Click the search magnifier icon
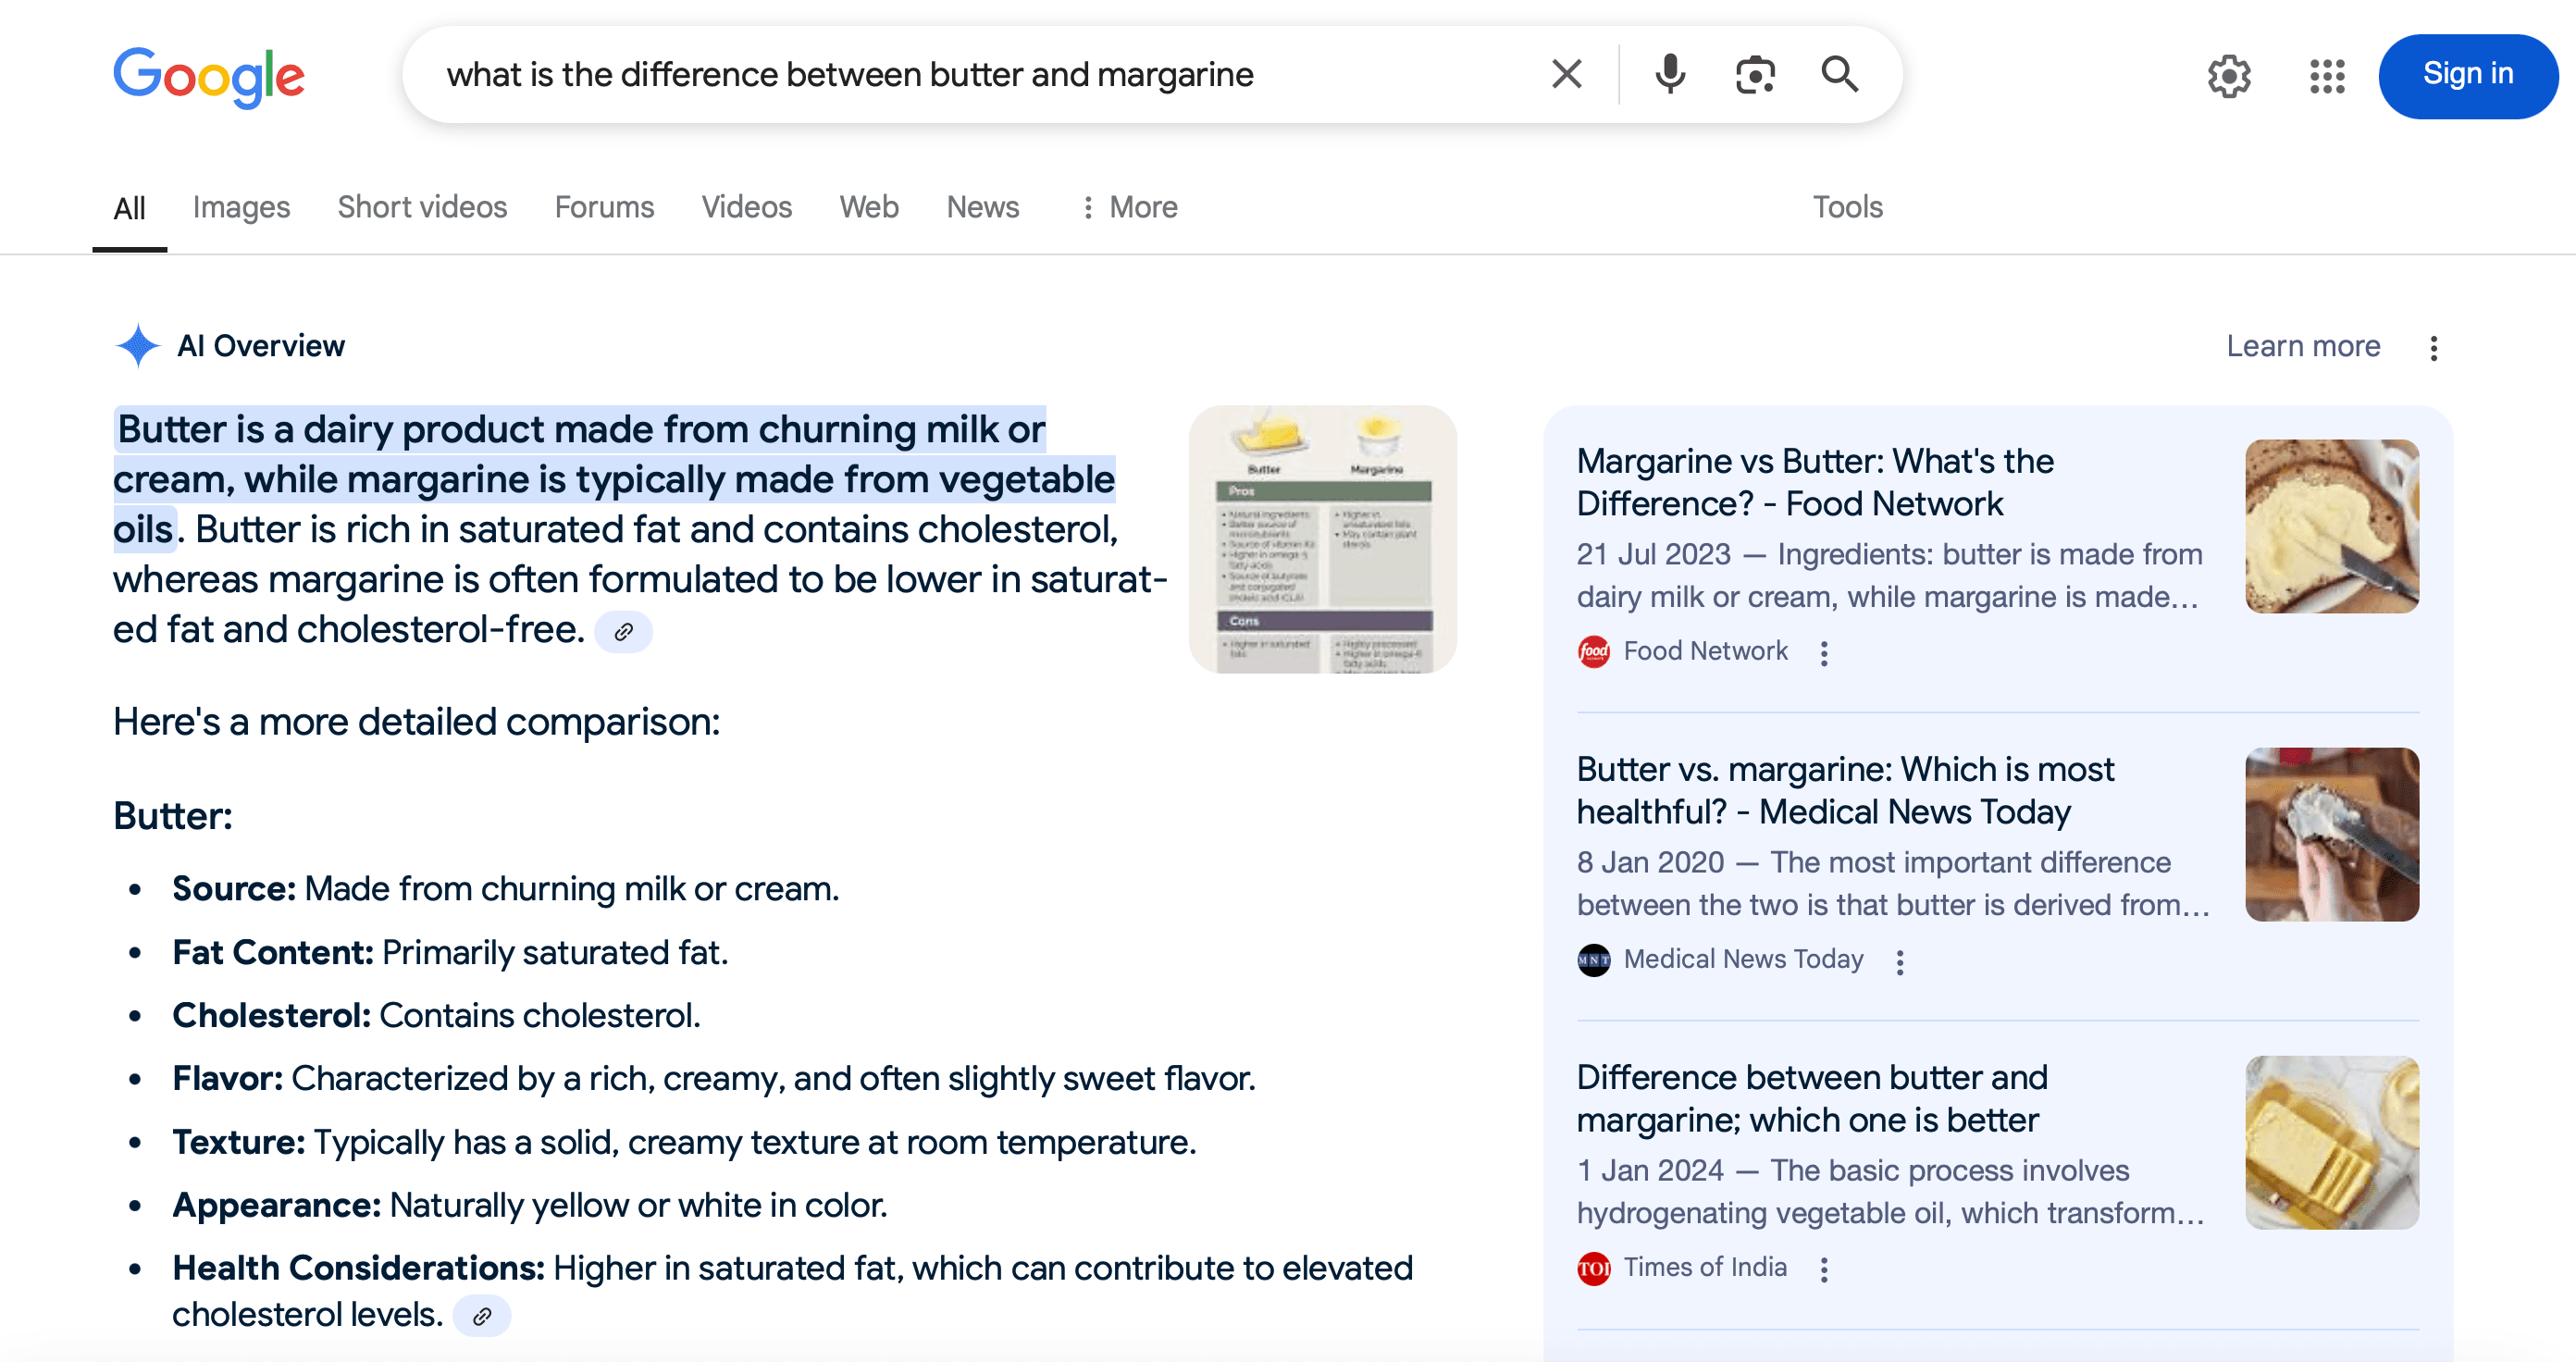The width and height of the screenshot is (2576, 1362). (1840, 73)
